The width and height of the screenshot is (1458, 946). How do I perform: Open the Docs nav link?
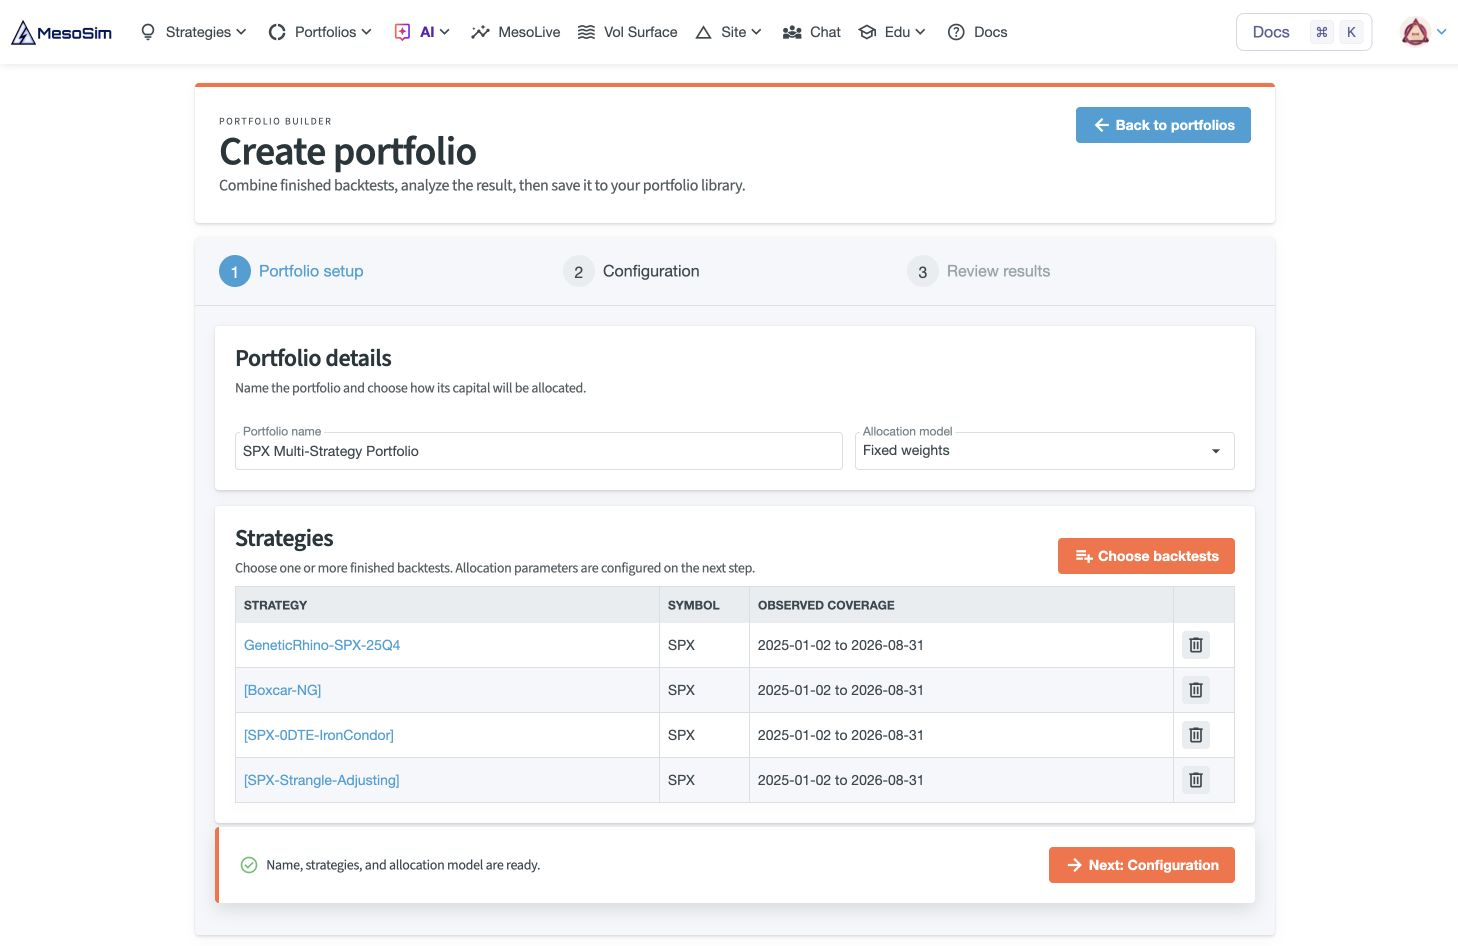(x=977, y=32)
